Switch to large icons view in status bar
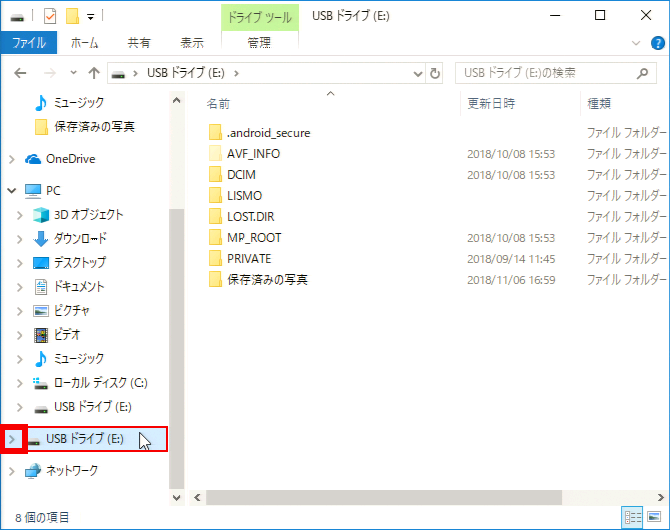Screen dimensions: 670x530 pyautogui.click(x=654, y=517)
